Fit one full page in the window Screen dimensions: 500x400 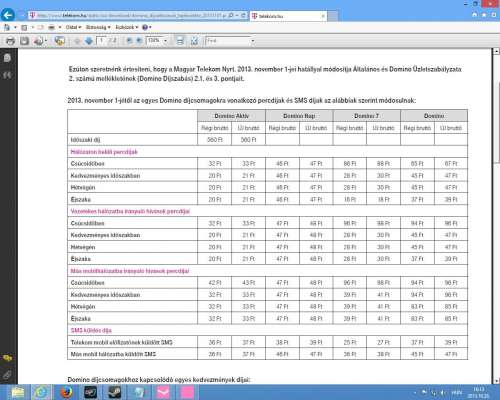194,41
